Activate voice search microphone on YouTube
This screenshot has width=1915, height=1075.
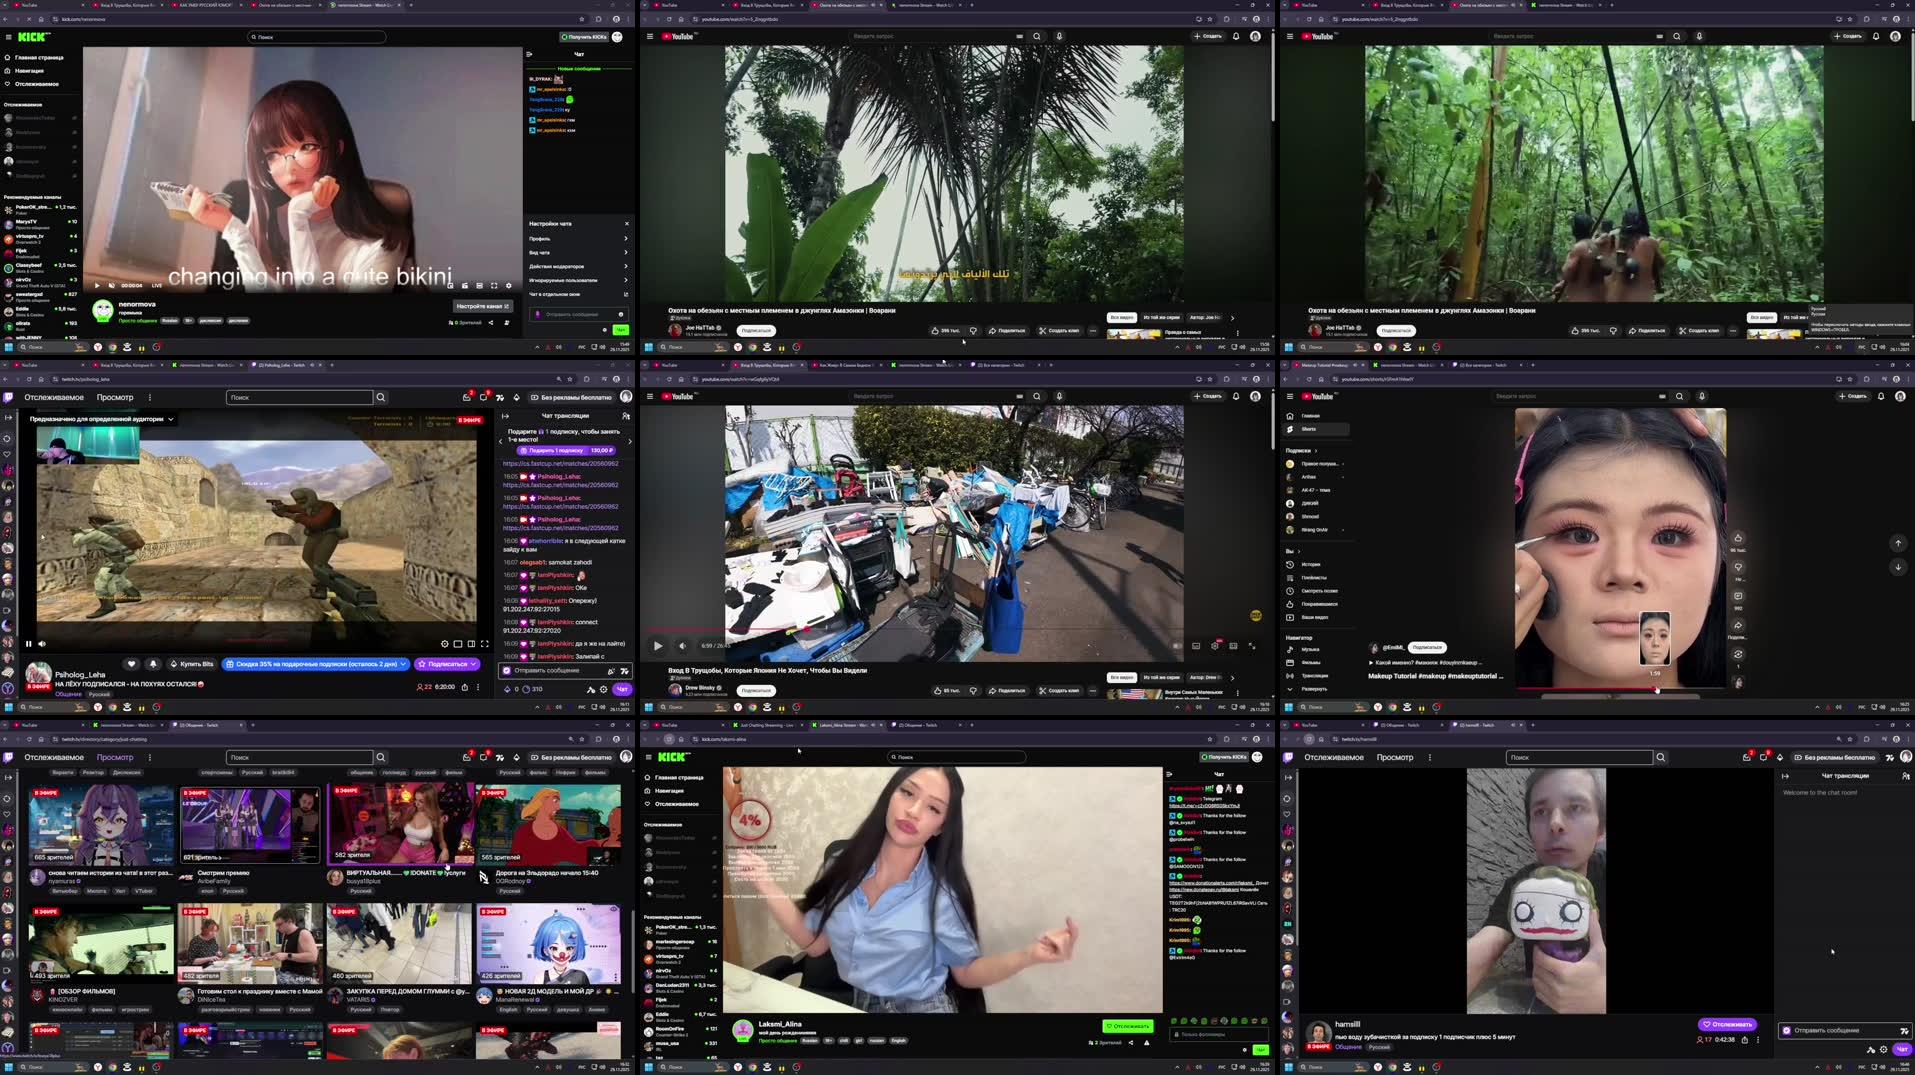coord(1059,36)
